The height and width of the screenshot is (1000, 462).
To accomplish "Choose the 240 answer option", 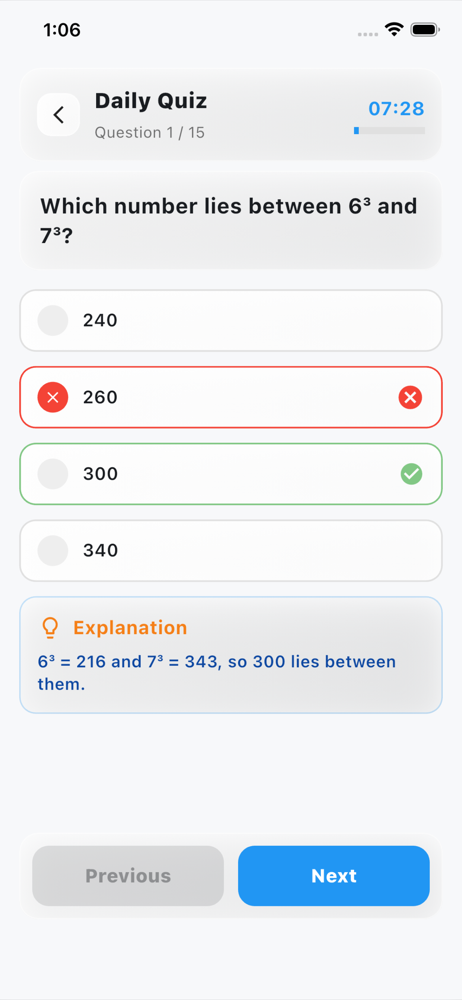I will click(x=231, y=320).
